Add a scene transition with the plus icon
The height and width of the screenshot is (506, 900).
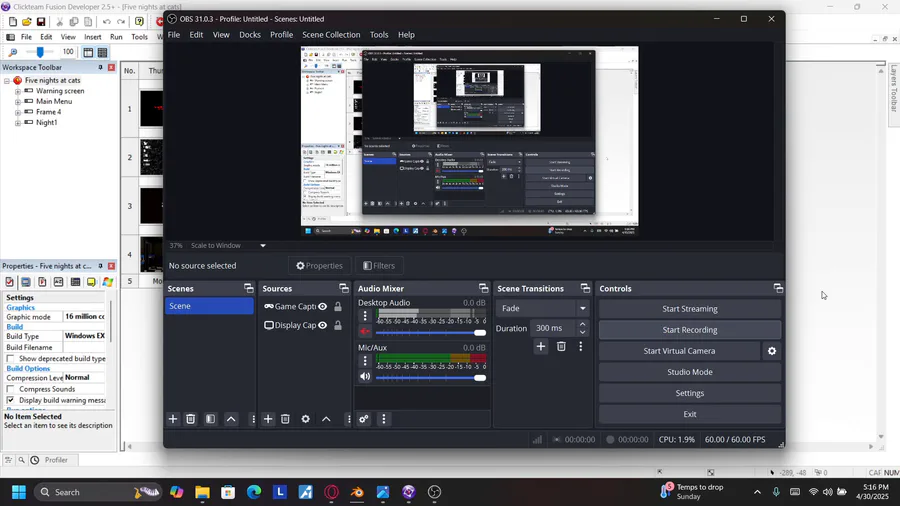[541, 347]
